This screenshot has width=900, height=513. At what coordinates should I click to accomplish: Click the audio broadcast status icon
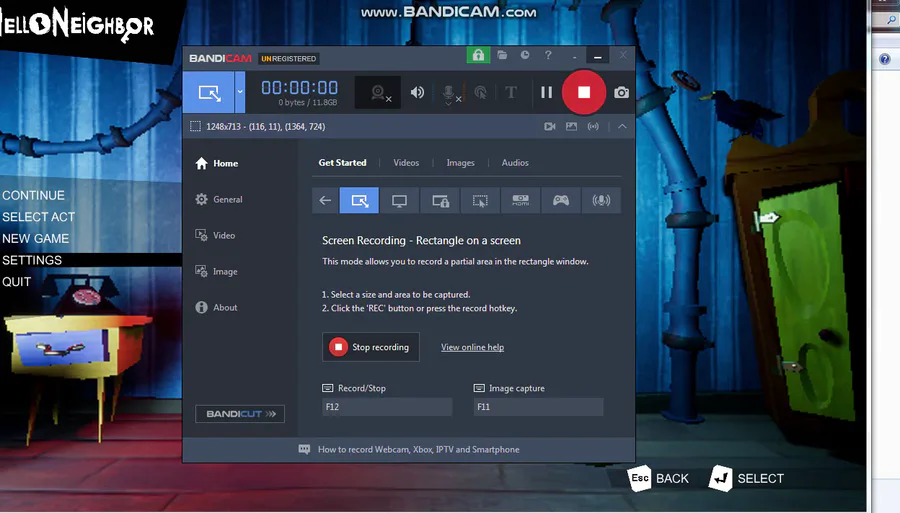593,126
